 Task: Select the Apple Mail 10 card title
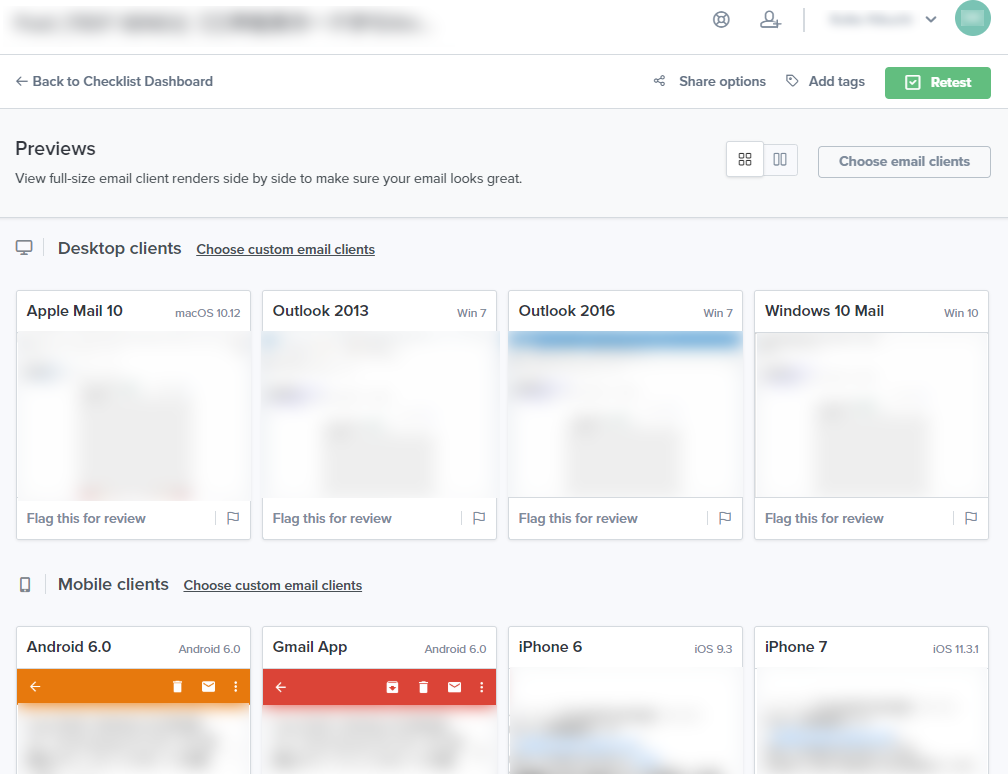(75, 311)
